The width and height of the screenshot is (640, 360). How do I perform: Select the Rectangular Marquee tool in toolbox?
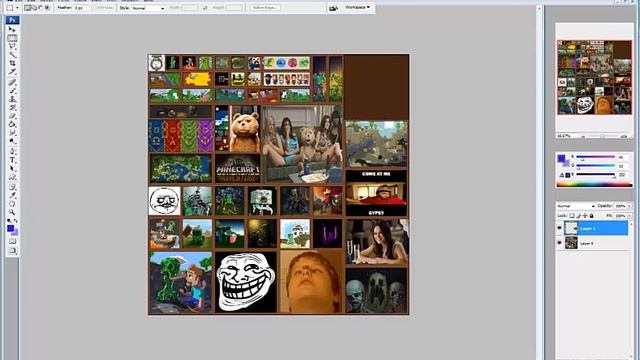[x=12, y=38]
